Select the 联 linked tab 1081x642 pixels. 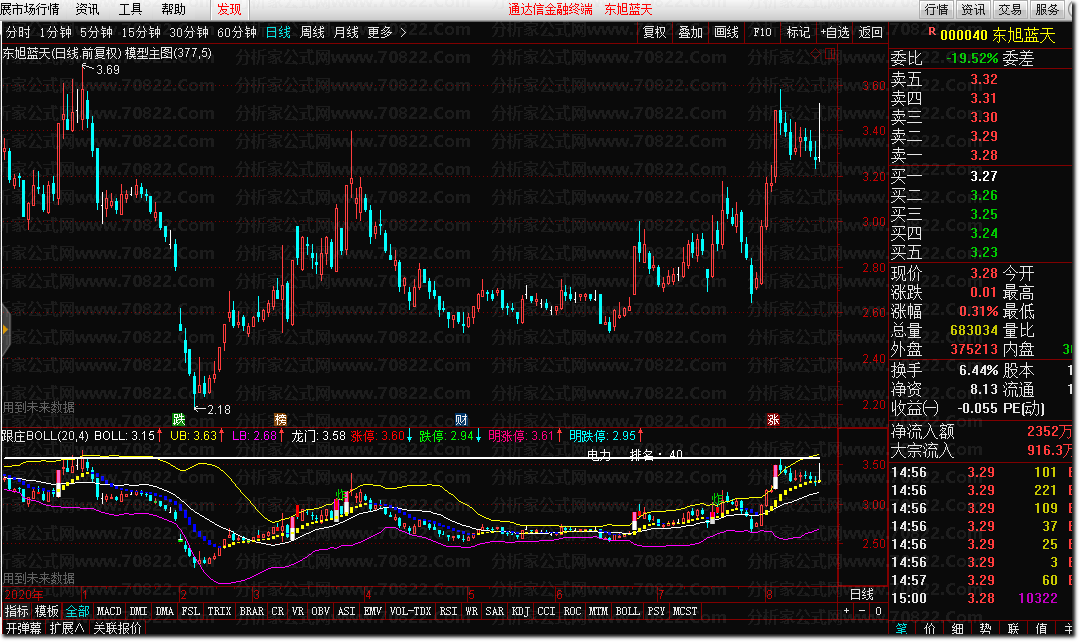pos(1013,628)
